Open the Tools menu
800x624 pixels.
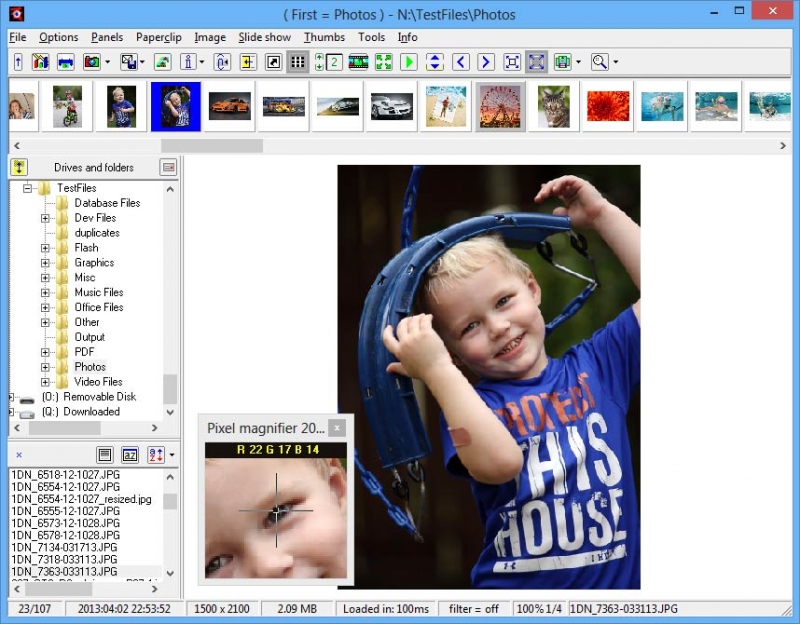[371, 37]
